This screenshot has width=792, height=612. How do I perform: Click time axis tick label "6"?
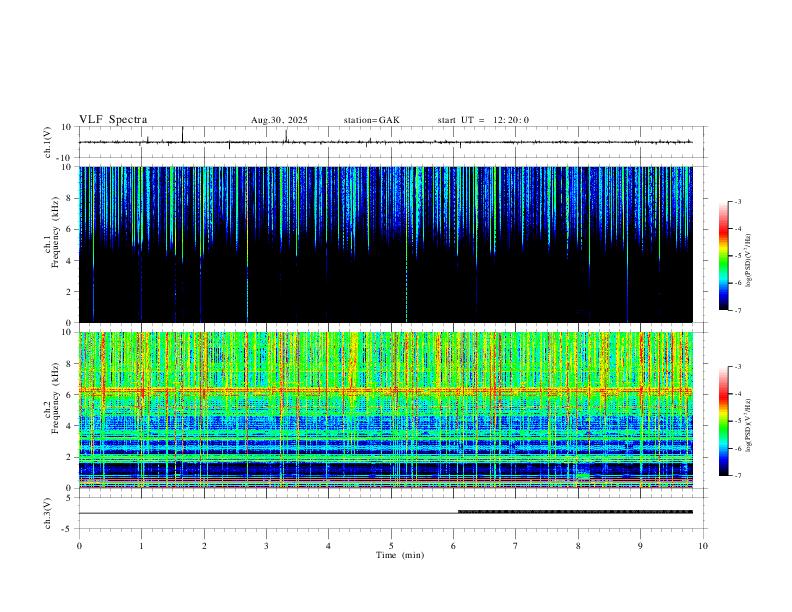453,546
